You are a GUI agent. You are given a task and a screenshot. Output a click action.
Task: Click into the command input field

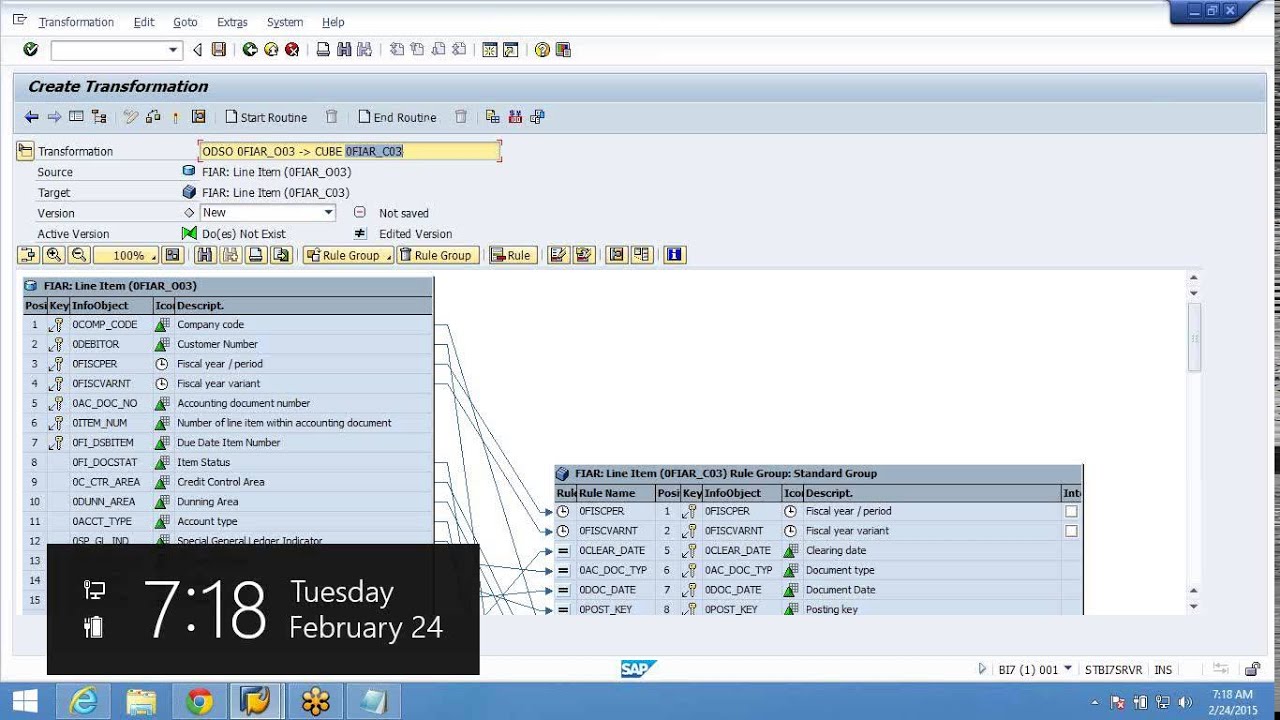tap(109, 50)
